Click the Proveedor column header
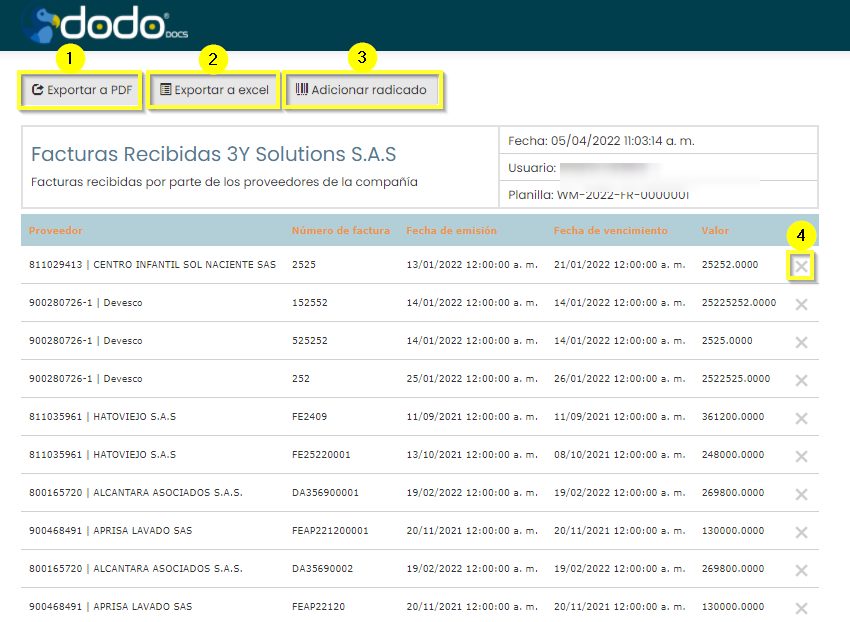The height and width of the screenshot is (622, 850). coord(55,230)
